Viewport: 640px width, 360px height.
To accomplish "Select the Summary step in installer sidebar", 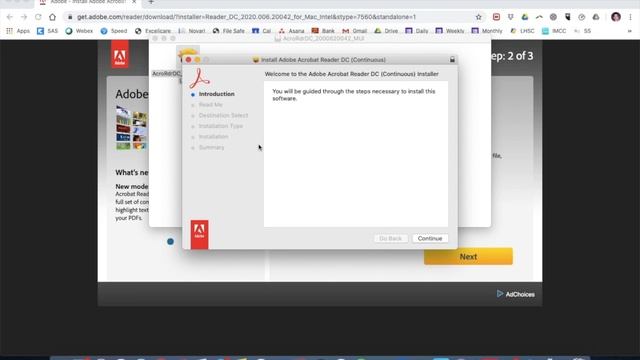I will (211, 147).
